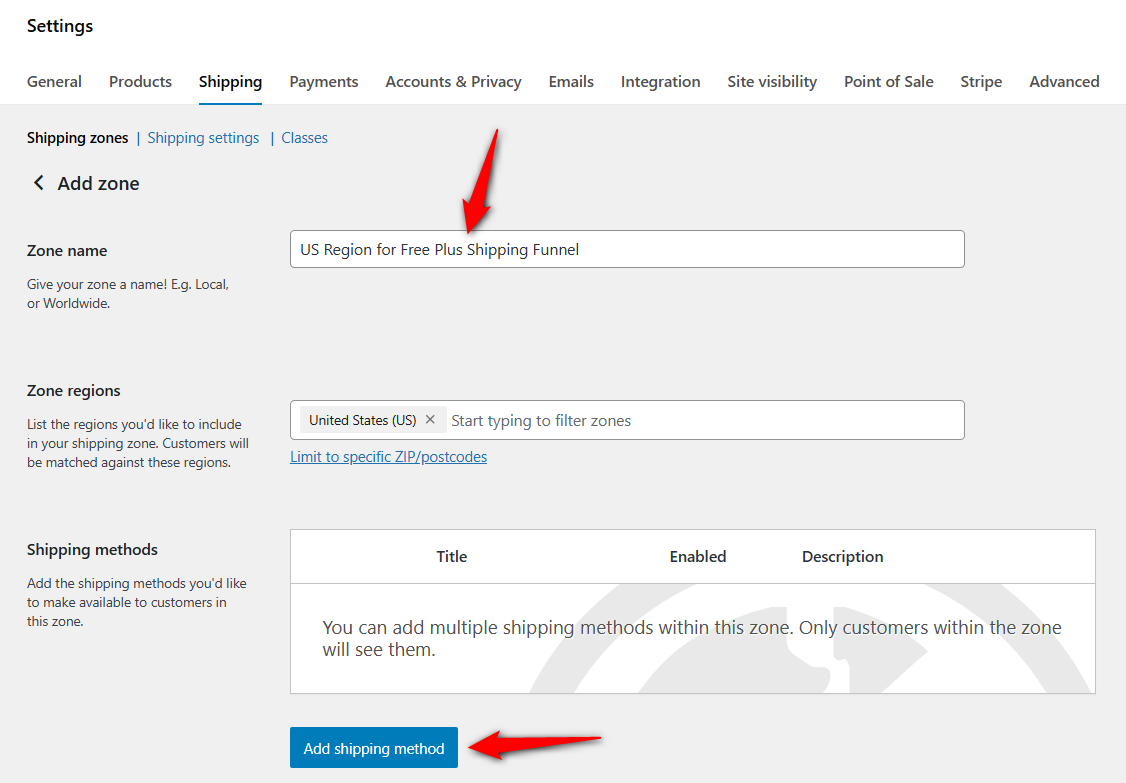Switch to the General settings tab
Screen dimensions: 1126x783
(54, 82)
